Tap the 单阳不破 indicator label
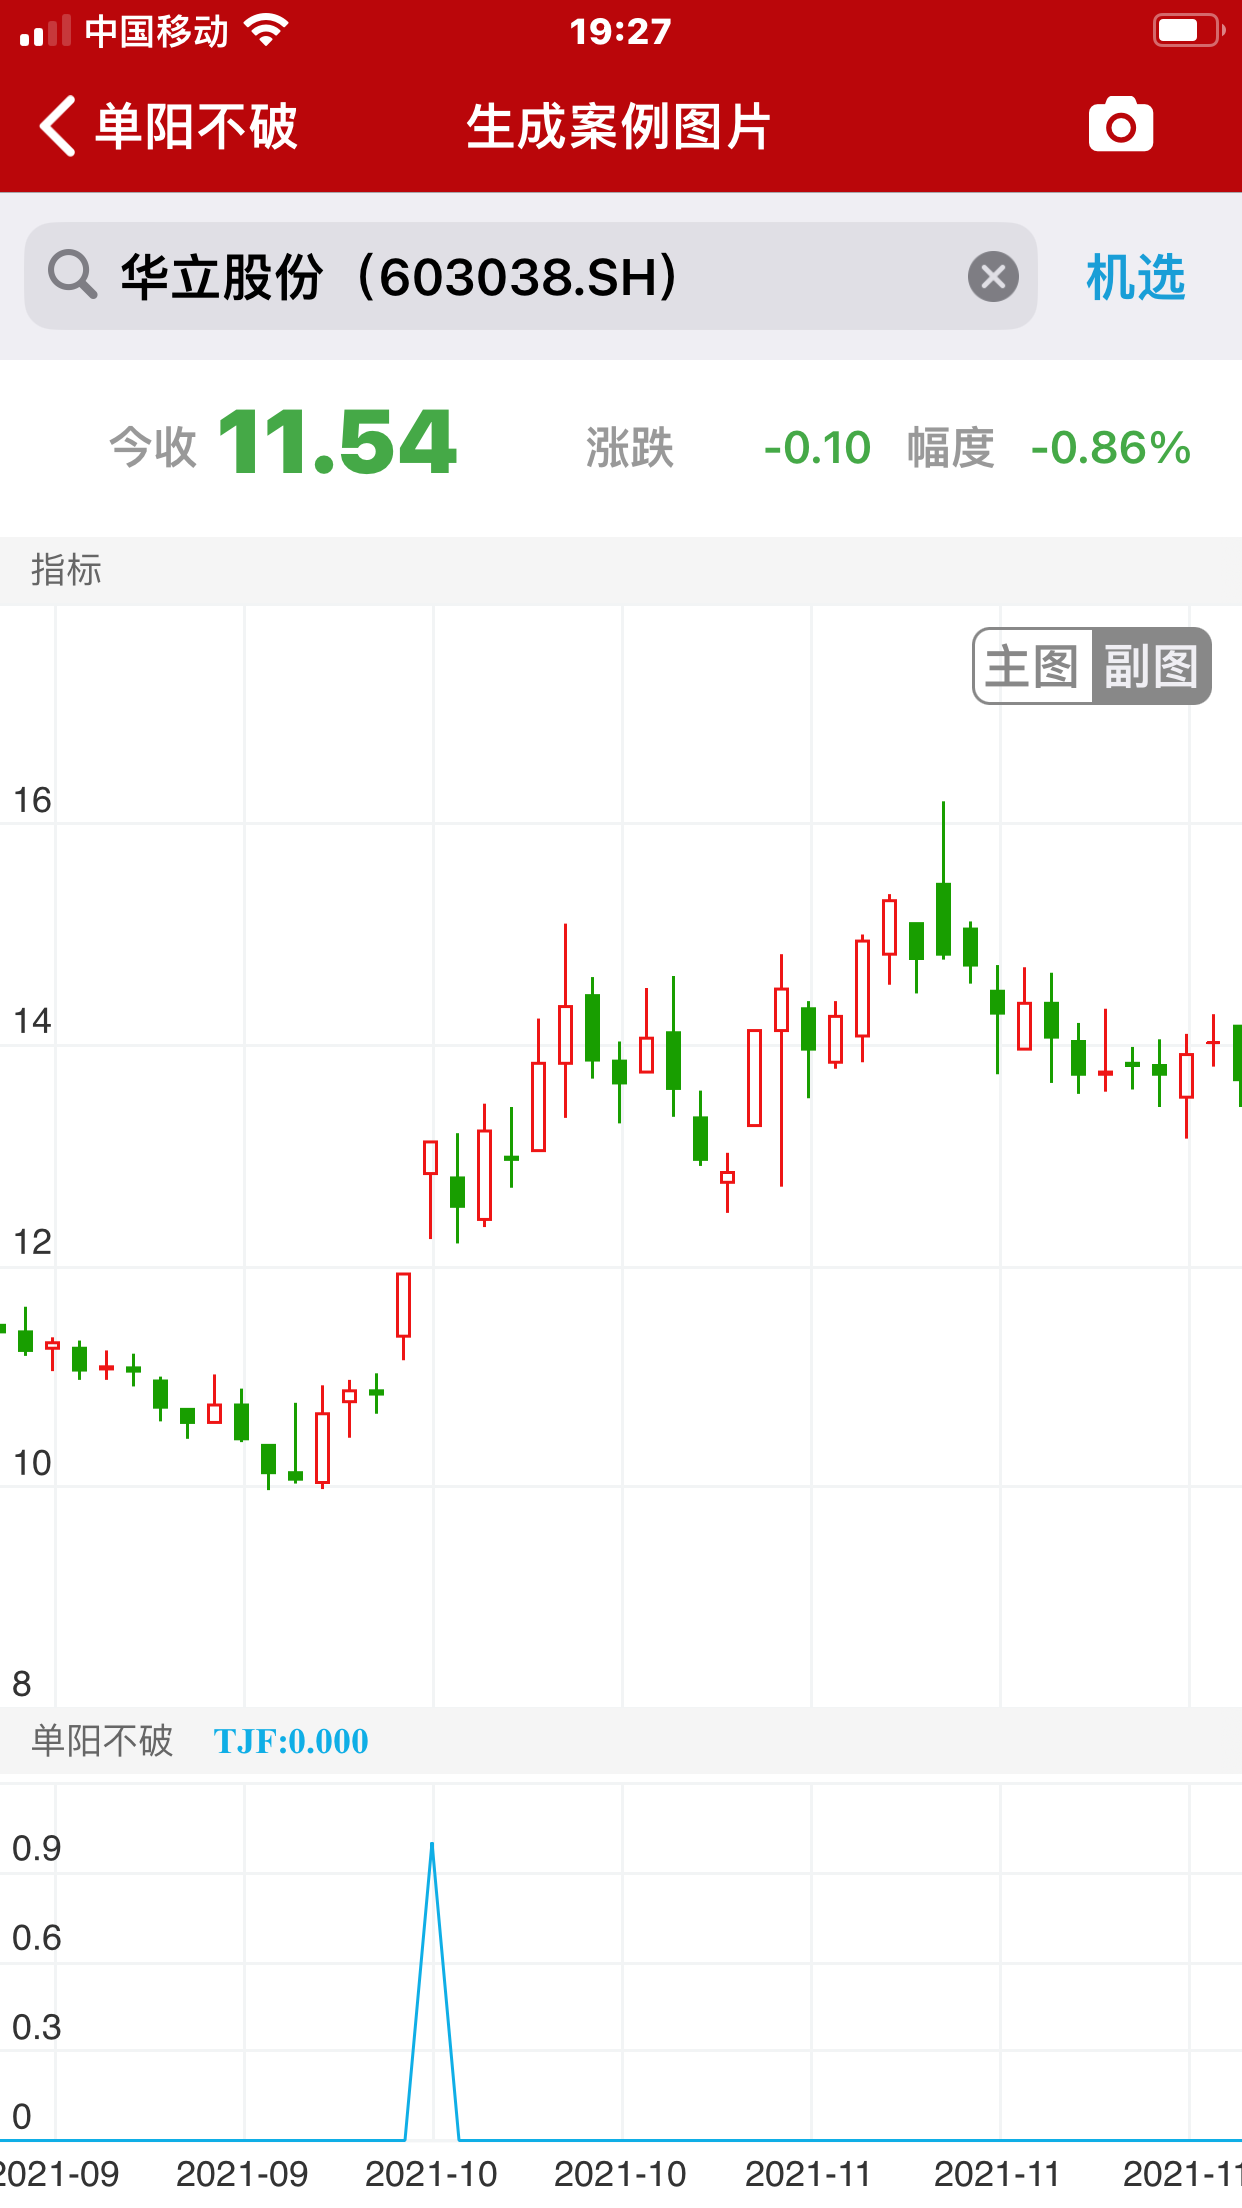Image resolution: width=1242 pixels, height=2208 pixels. (x=102, y=1741)
